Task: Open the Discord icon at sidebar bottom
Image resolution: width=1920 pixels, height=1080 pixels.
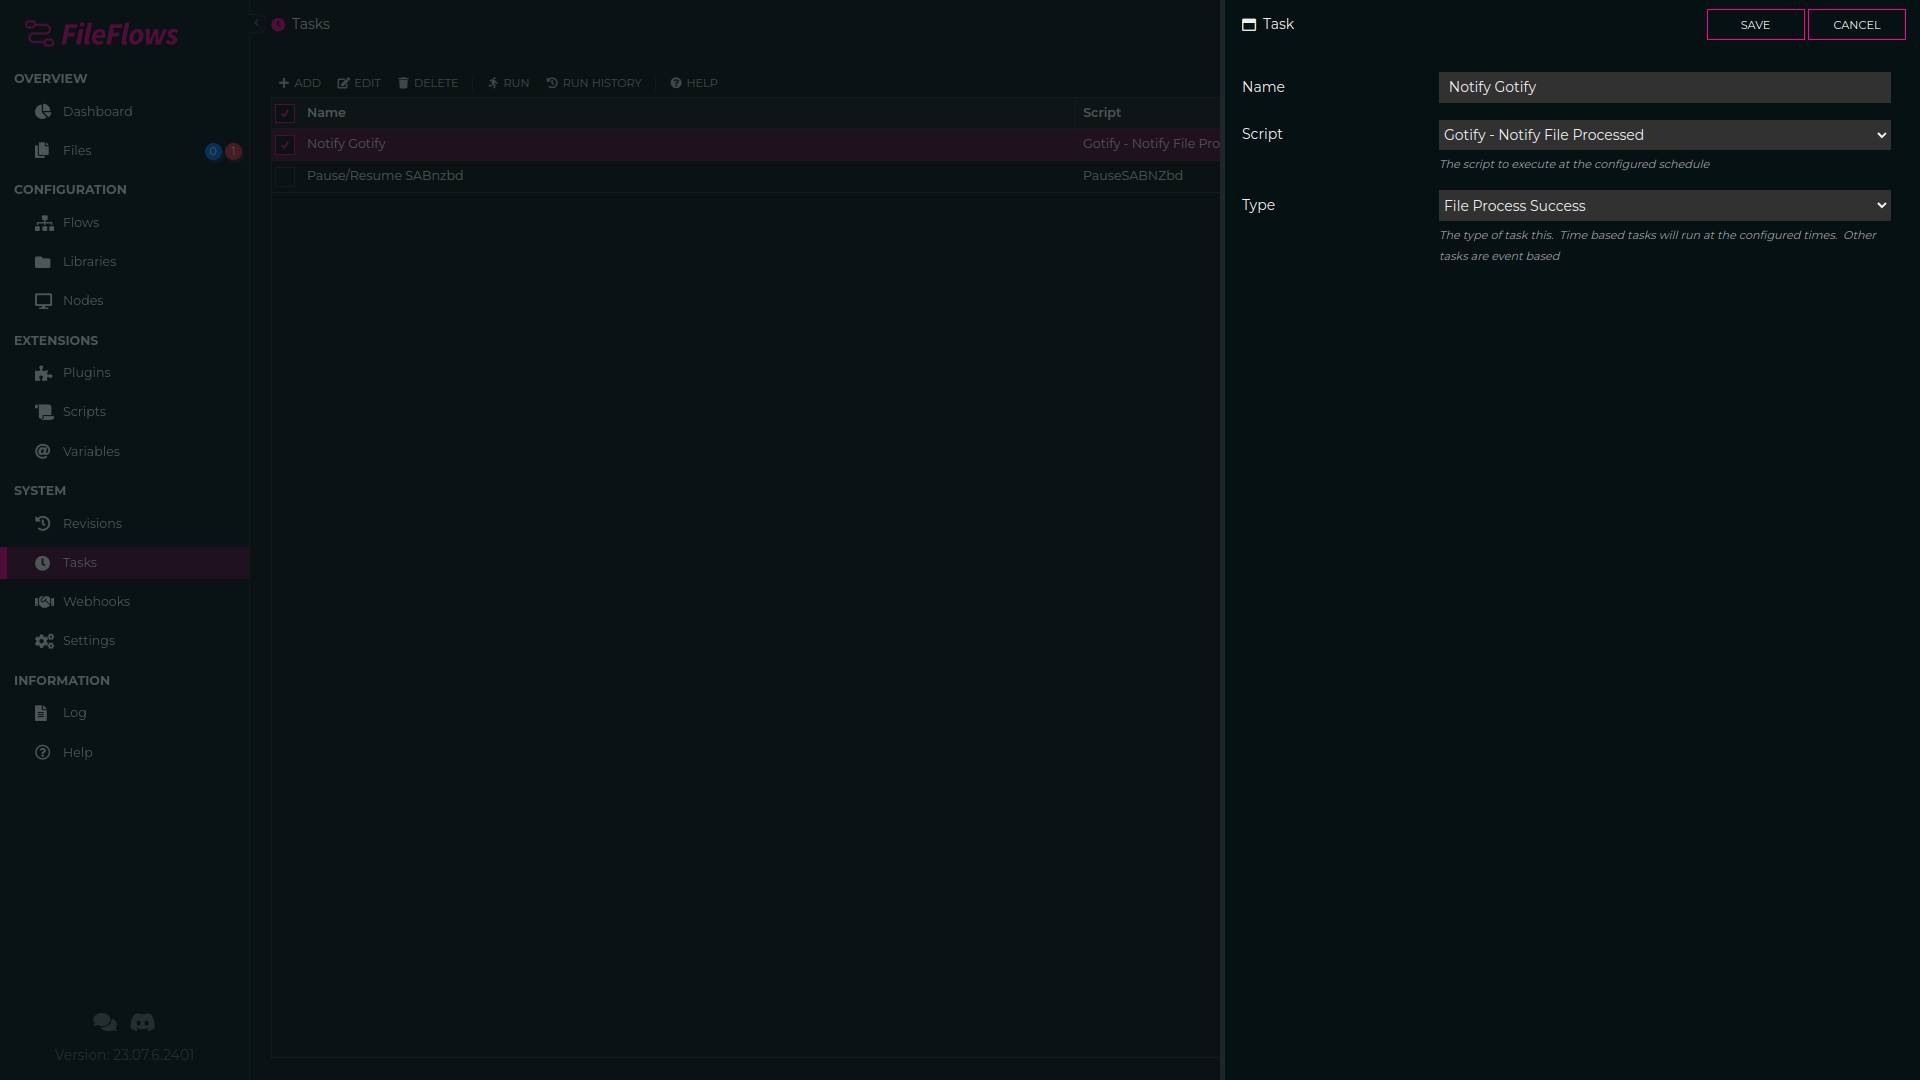Action: click(x=143, y=1022)
